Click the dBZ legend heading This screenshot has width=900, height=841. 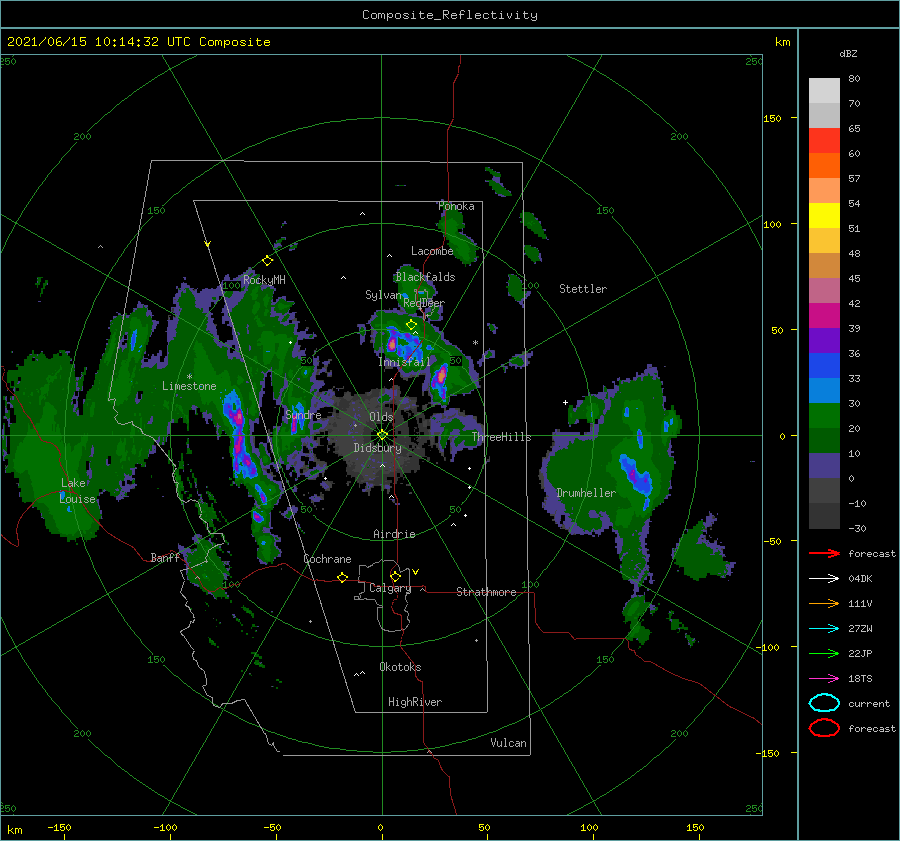(x=848, y=53)
